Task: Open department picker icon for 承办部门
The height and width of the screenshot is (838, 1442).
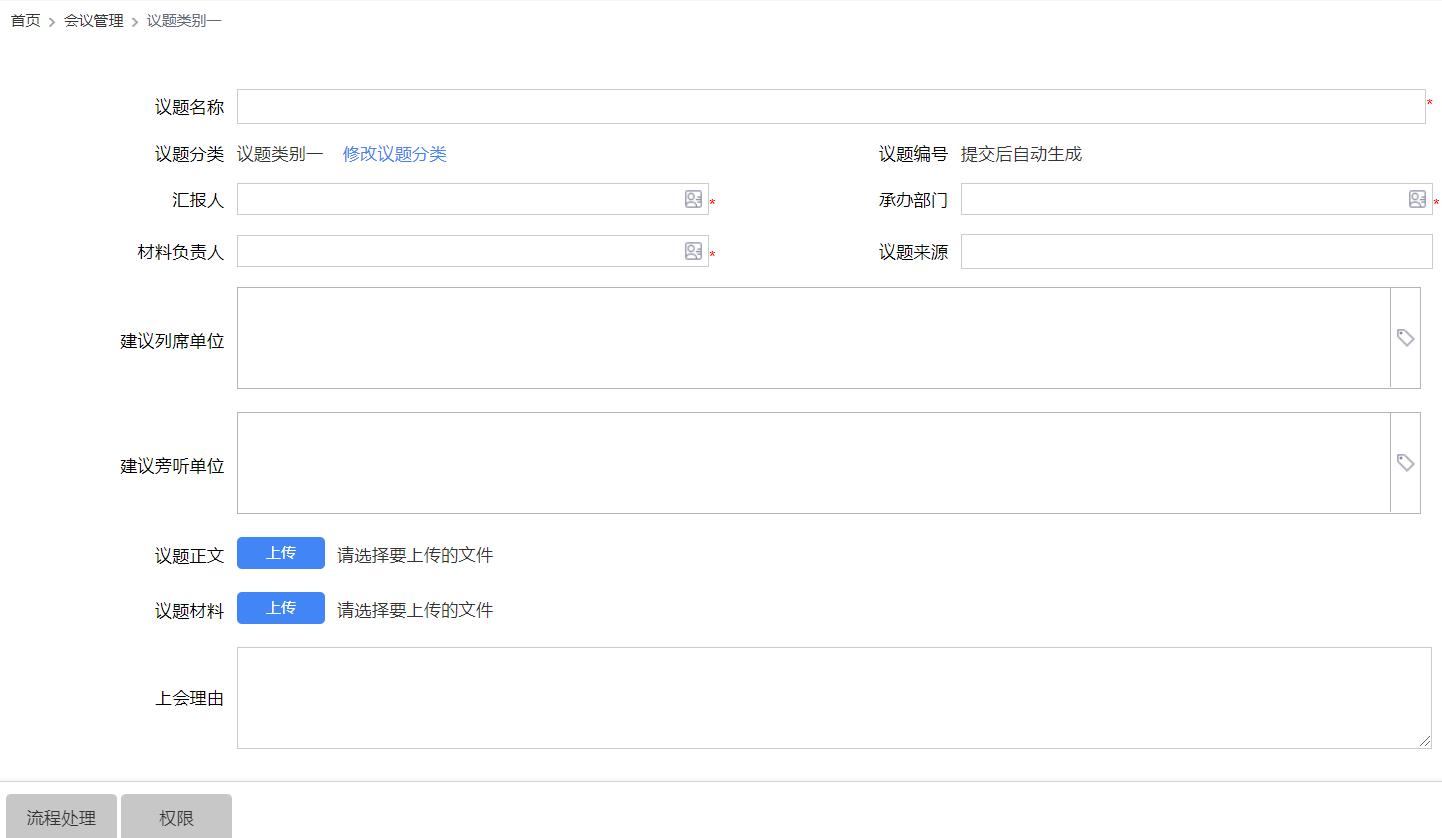Action: (x=1417, y=200)
